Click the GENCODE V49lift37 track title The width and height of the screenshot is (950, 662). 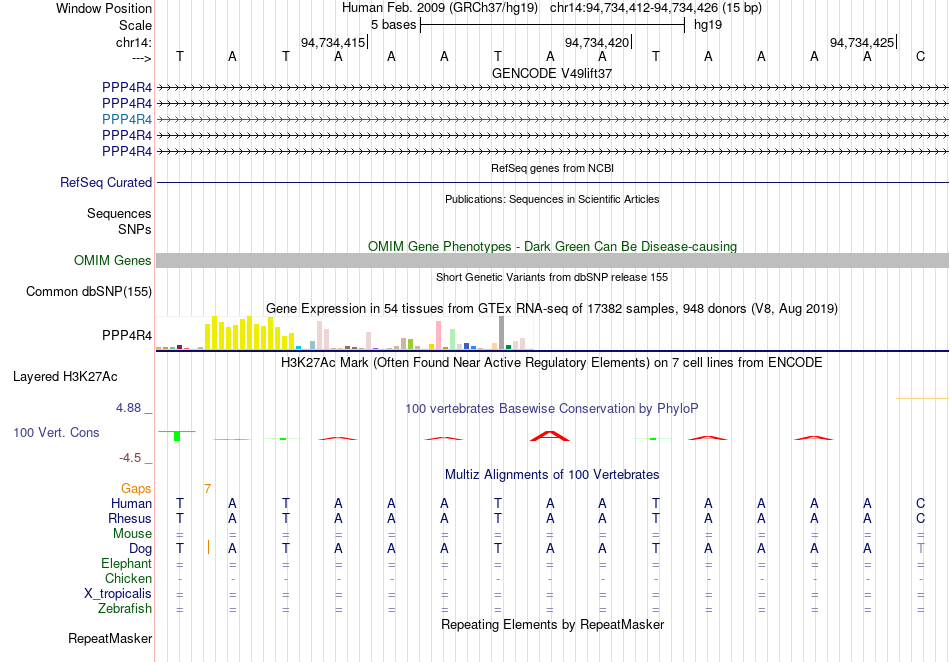(552, 73)
